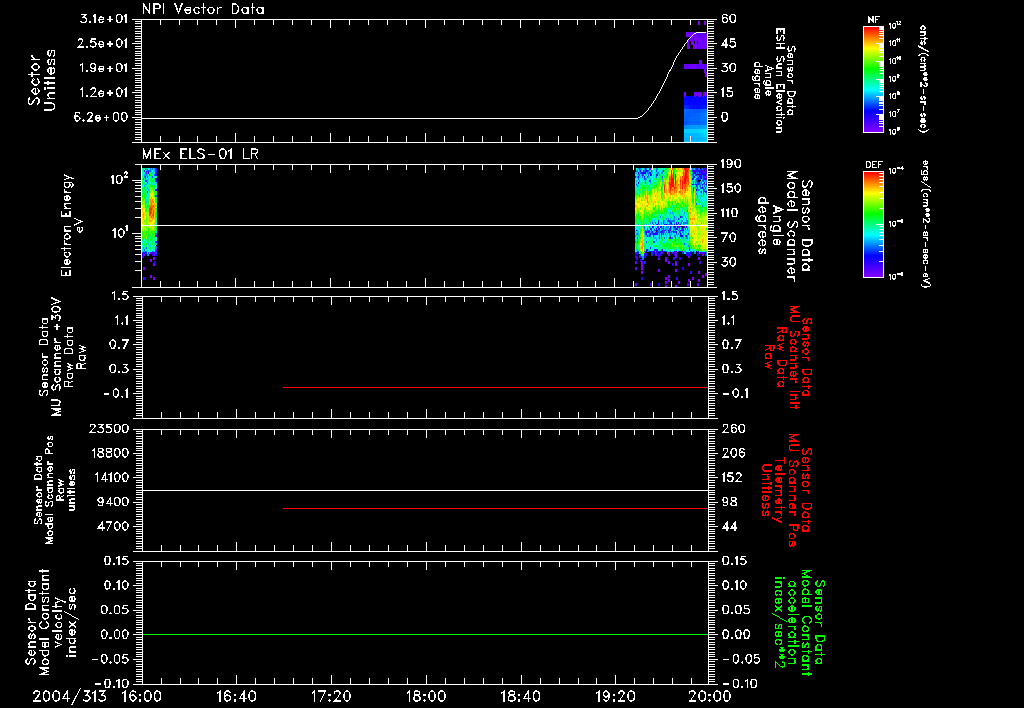
Task: Click the 20:00 end time label
Action: [710, 696]
